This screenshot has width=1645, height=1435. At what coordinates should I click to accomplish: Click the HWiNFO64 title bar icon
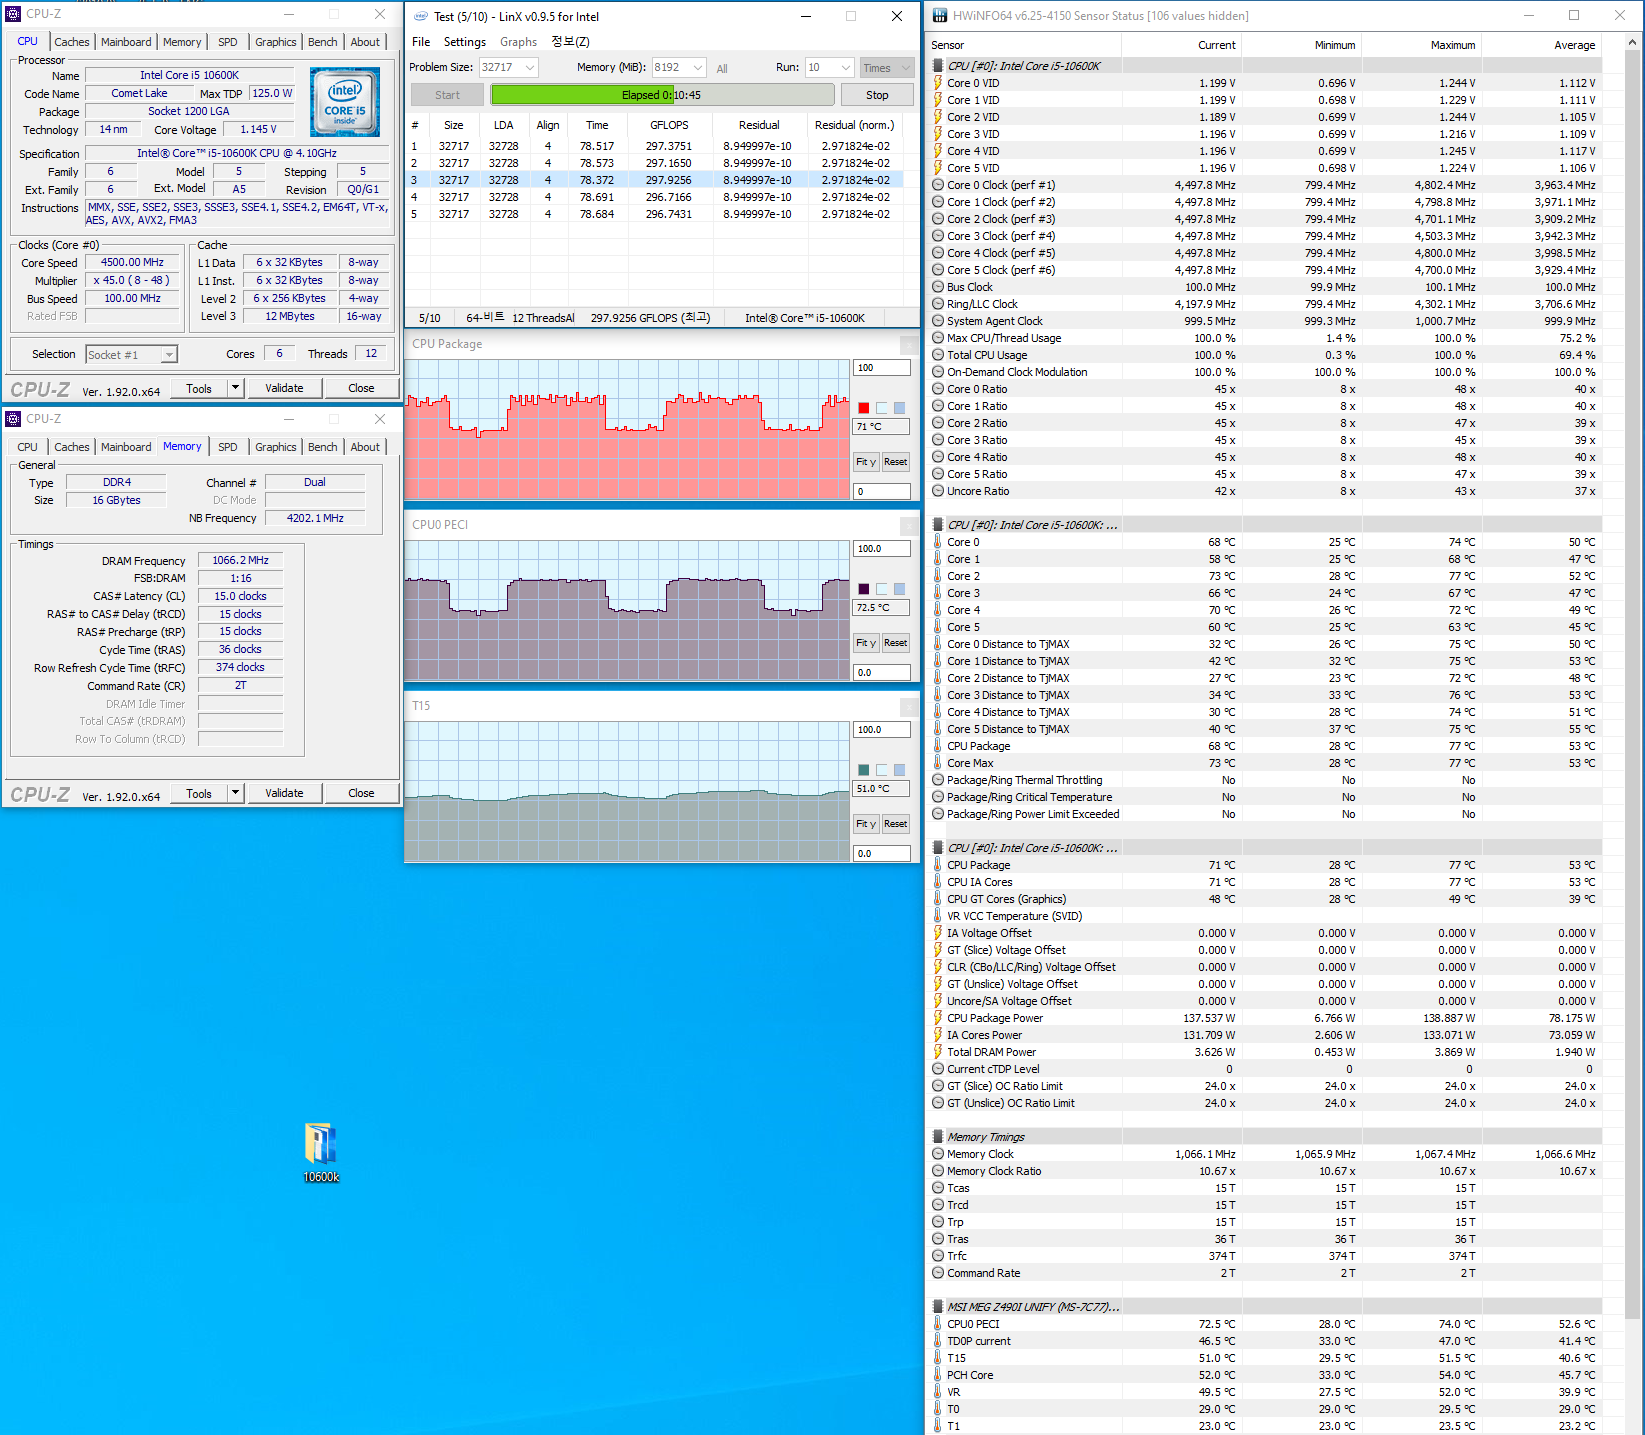939,16
